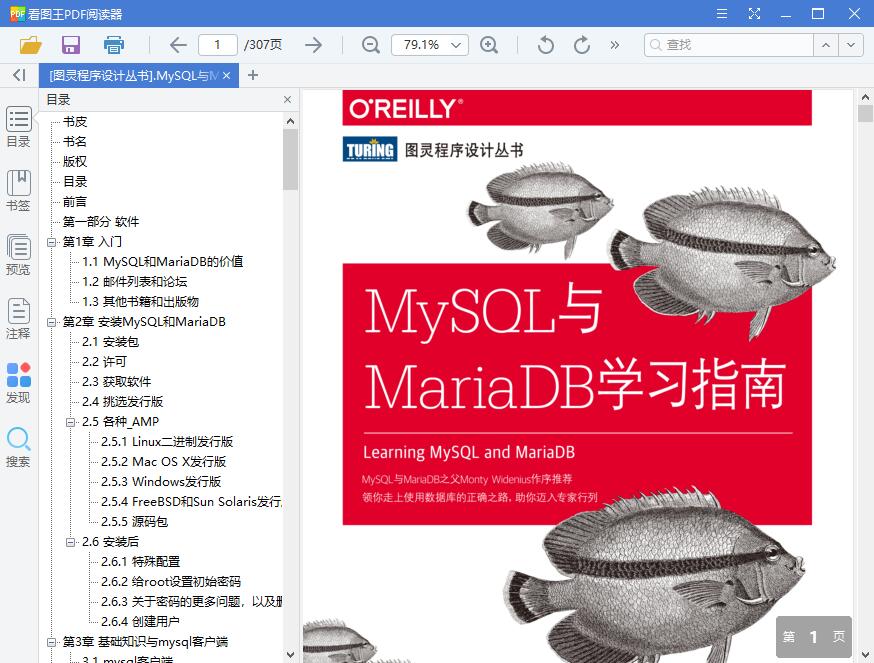The image size is (874, 663).
Task: Click the page number input field
Action: [x=217, y=45]
